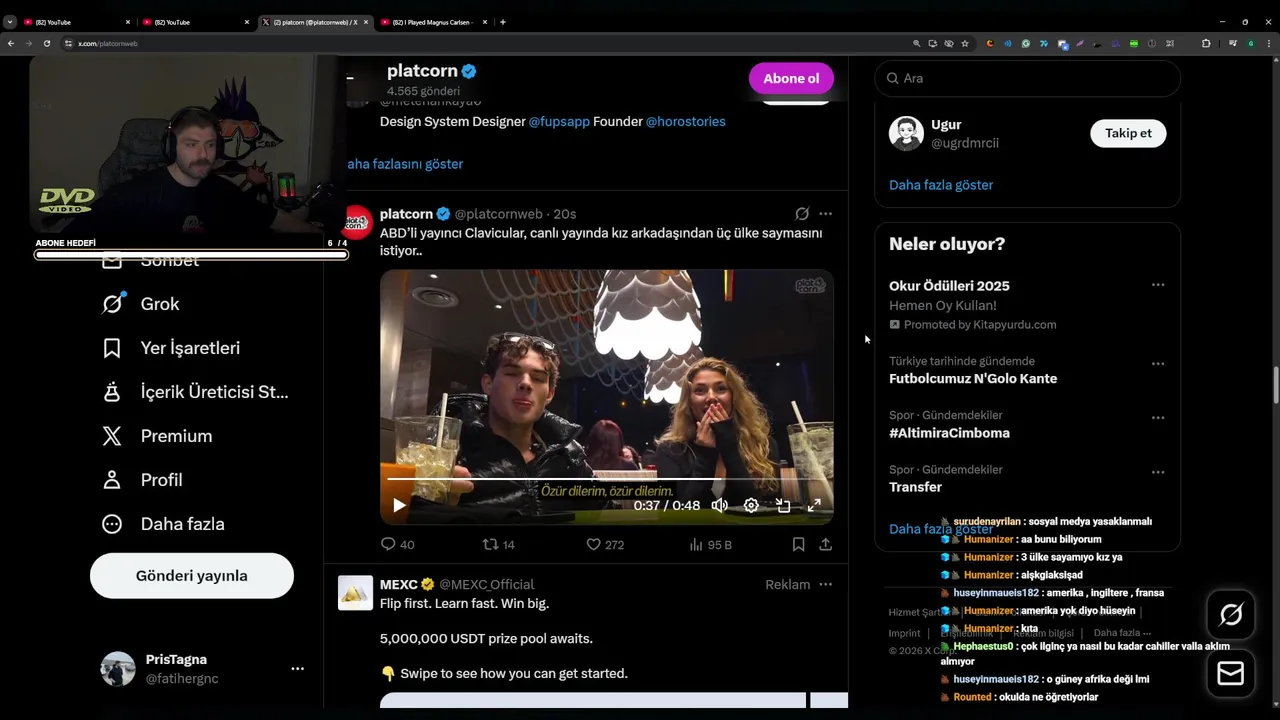Enter fullscreen on the video player
Image resolution: width=1280 pixels, height=720 pixels.
tap(814, 505)
